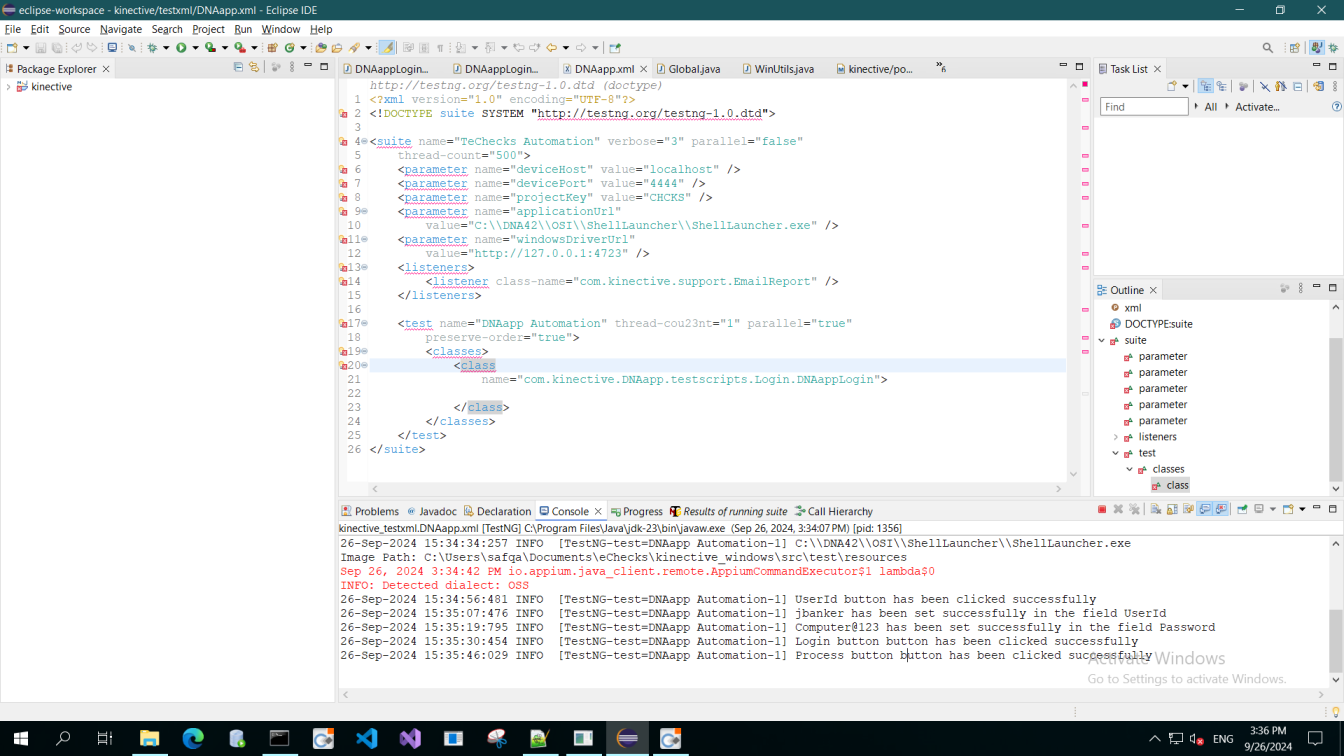Toggle Categorized view in Task List
The image size is (1344, 756).
point(1205,87)
